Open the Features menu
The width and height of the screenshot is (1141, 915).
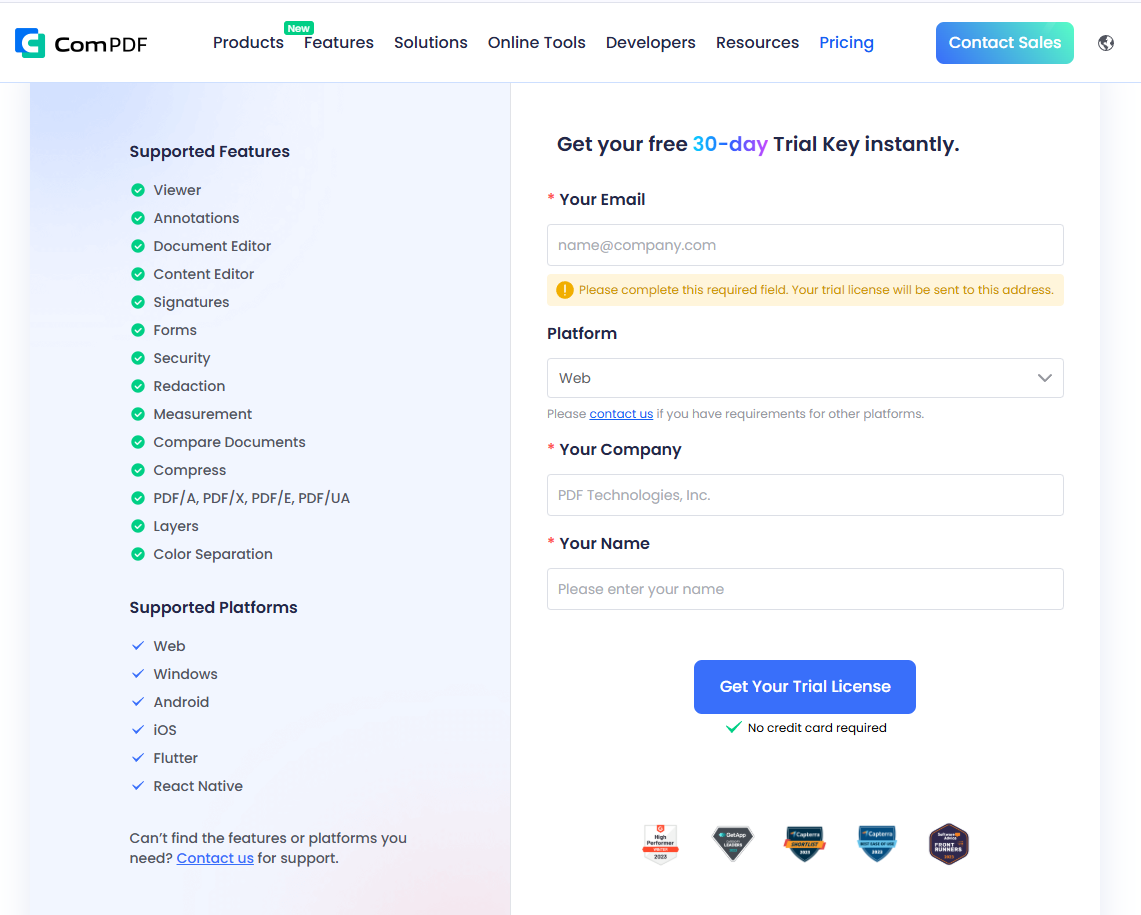click(x=339, y=43)
